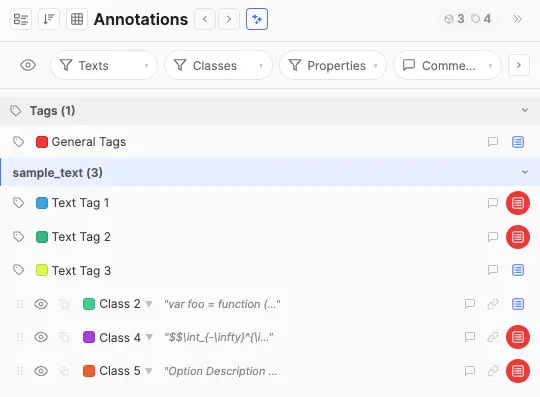Click the General Tags row
This screenshot has height=397, width=540.
(270, 142)
